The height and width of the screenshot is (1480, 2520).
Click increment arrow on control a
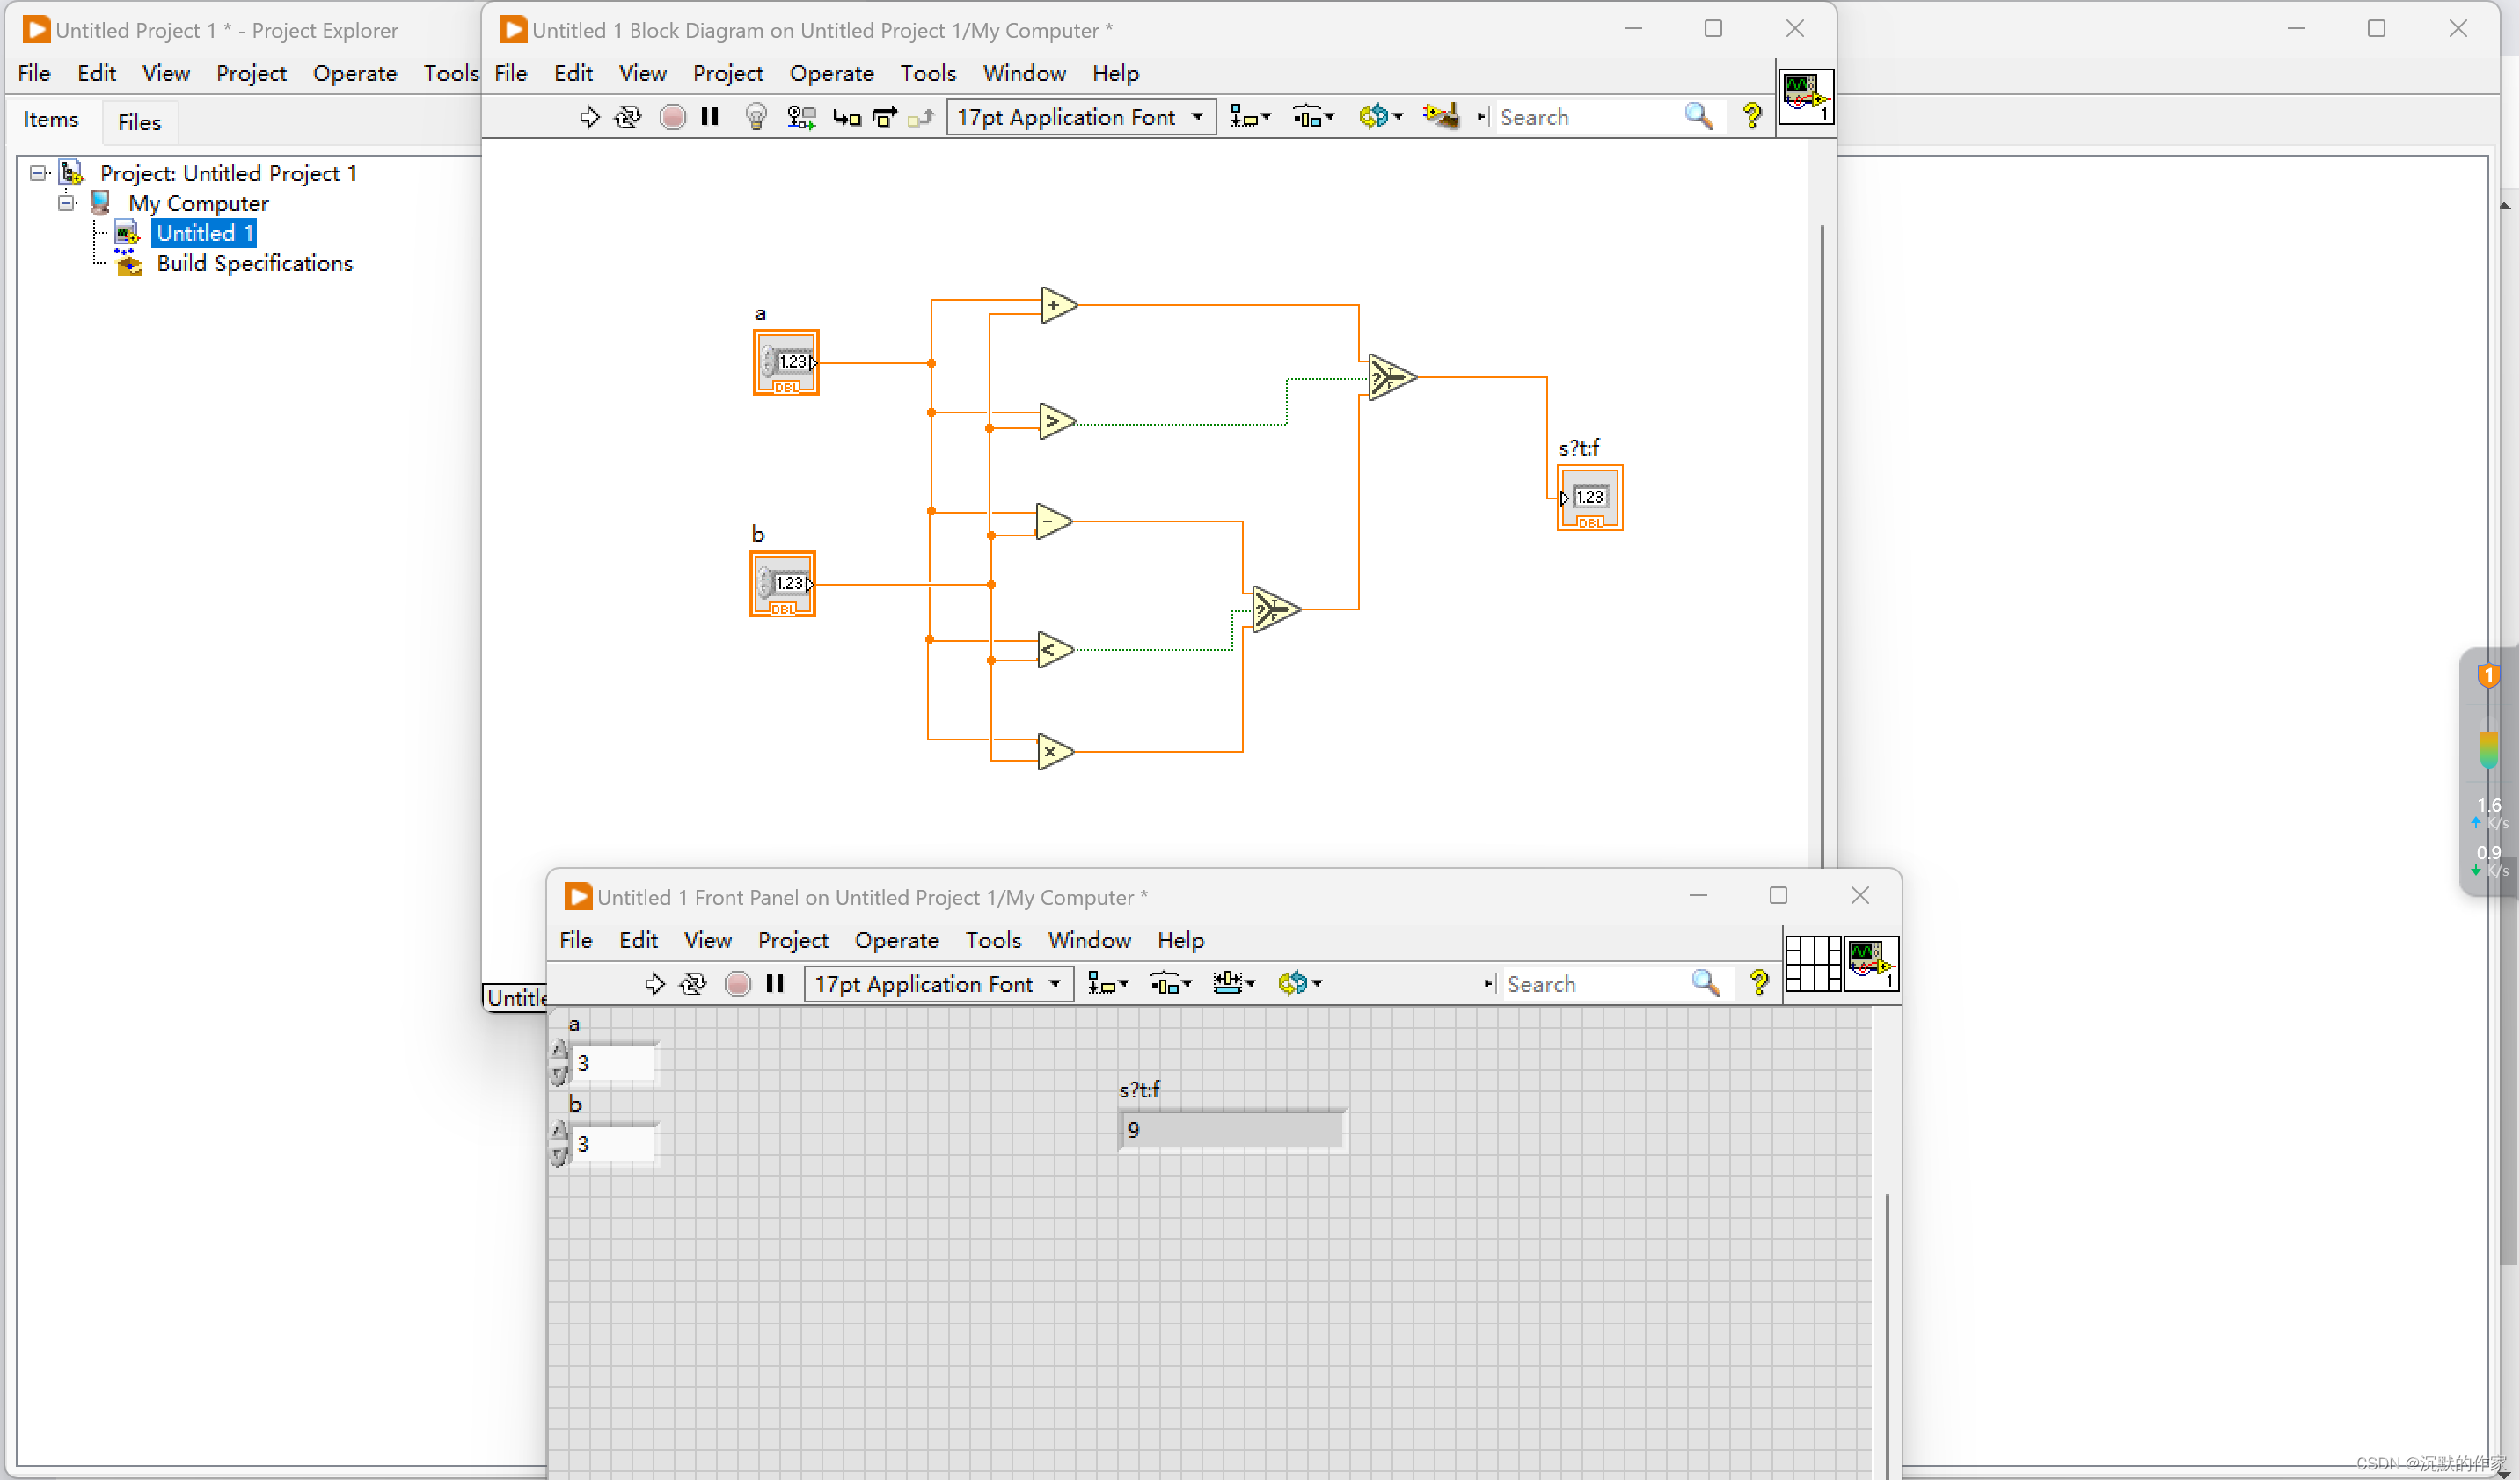[559, 1050]
